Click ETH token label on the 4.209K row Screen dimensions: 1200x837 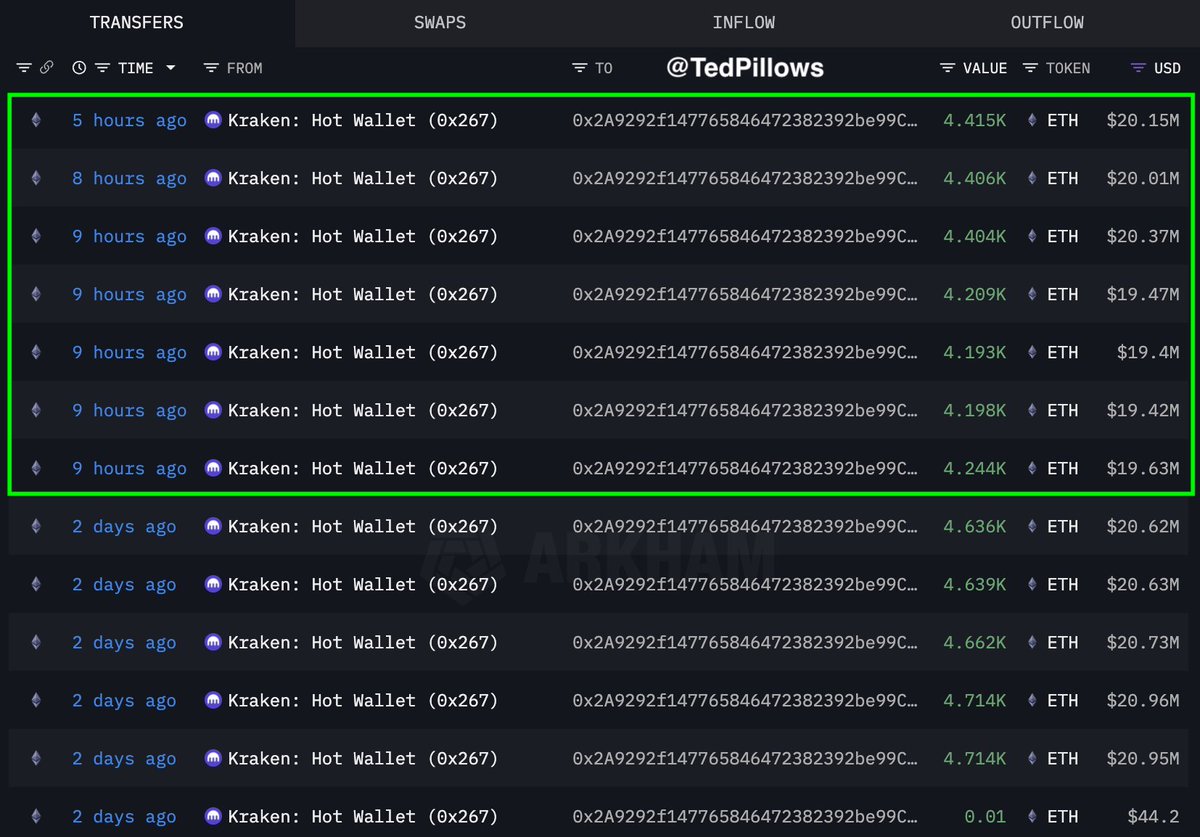pyautogui.click(x=1063, y=294)
